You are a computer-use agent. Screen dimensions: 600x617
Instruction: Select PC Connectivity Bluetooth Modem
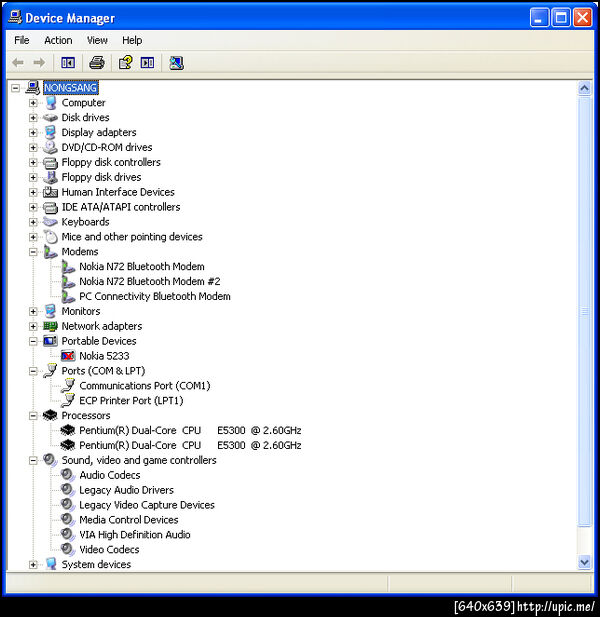155,296
